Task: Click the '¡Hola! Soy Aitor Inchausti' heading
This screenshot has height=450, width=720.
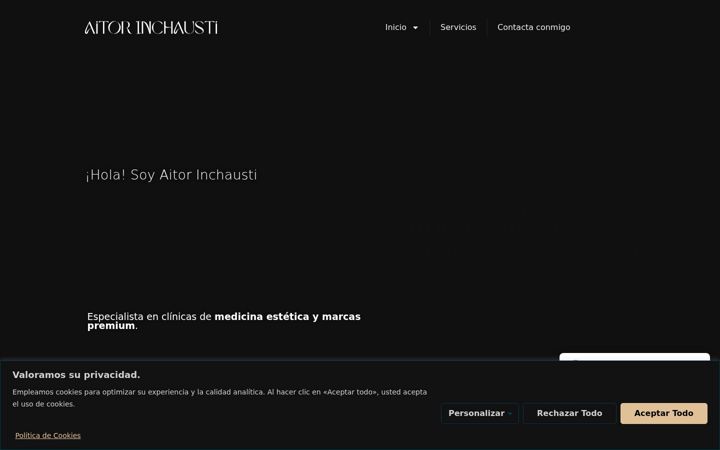Action: point(171,175)
